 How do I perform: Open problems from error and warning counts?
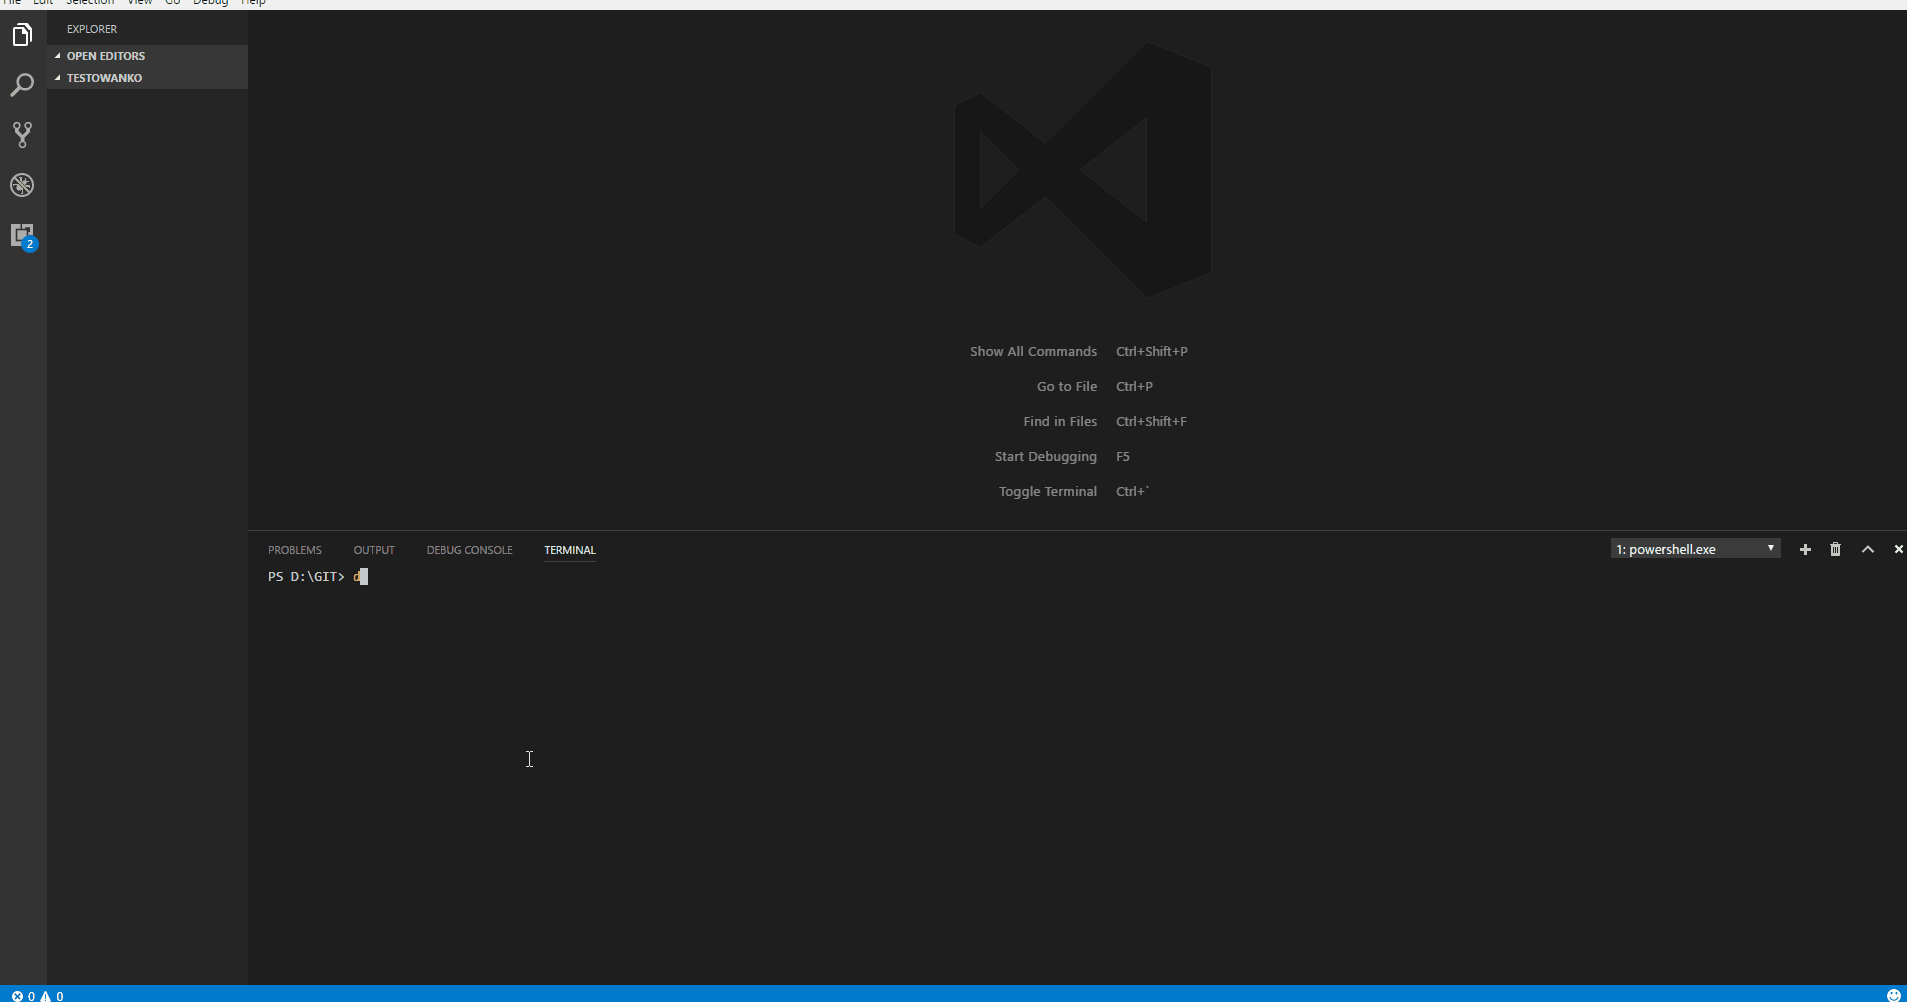click(x=38, y=996)
